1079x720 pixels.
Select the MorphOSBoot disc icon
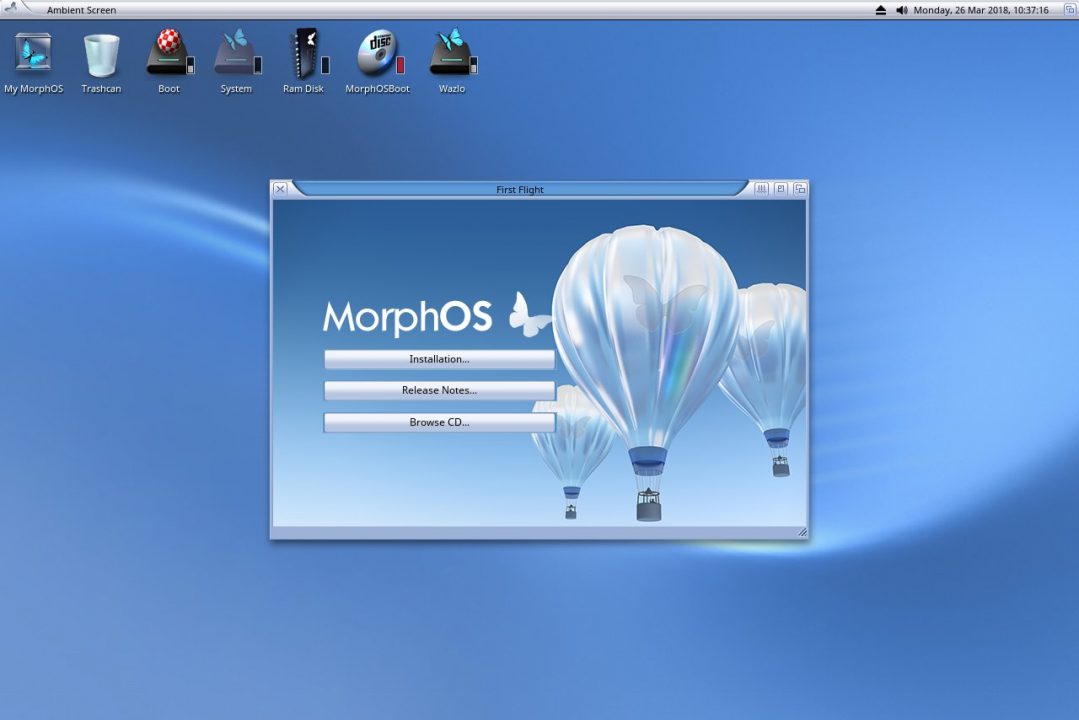point(378,62)
